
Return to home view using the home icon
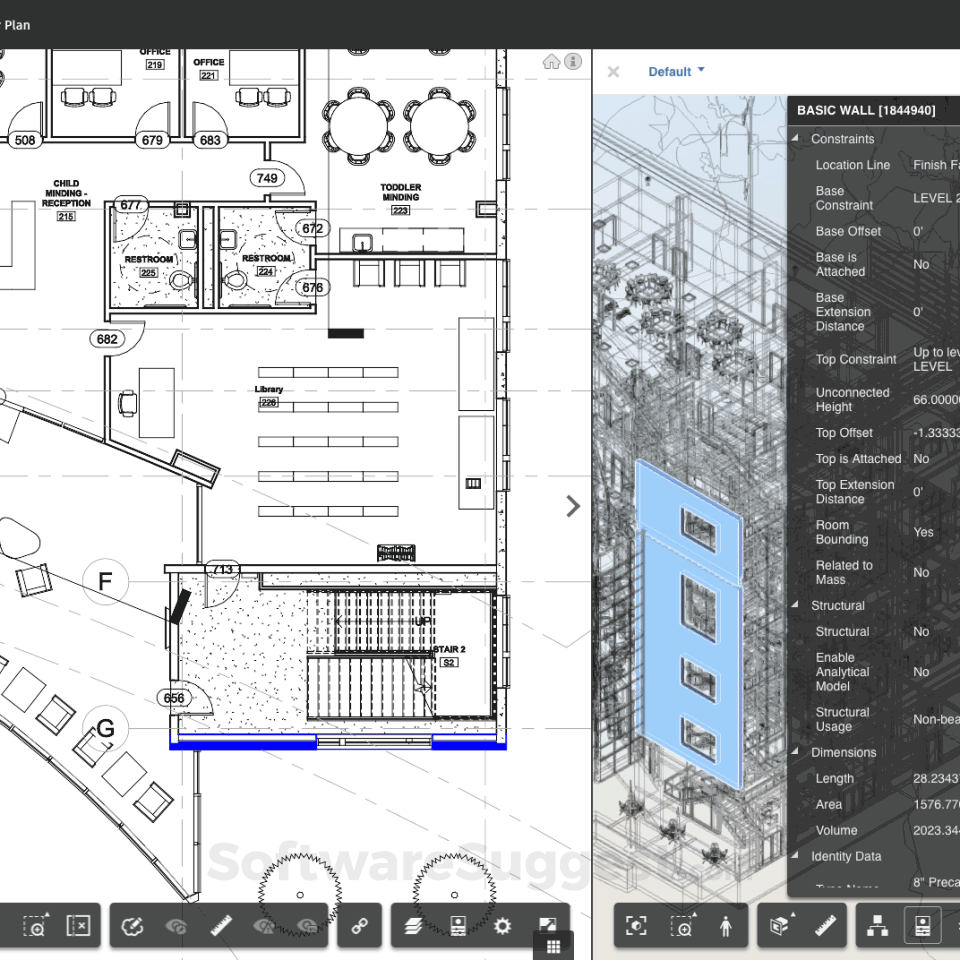(551, 61)
